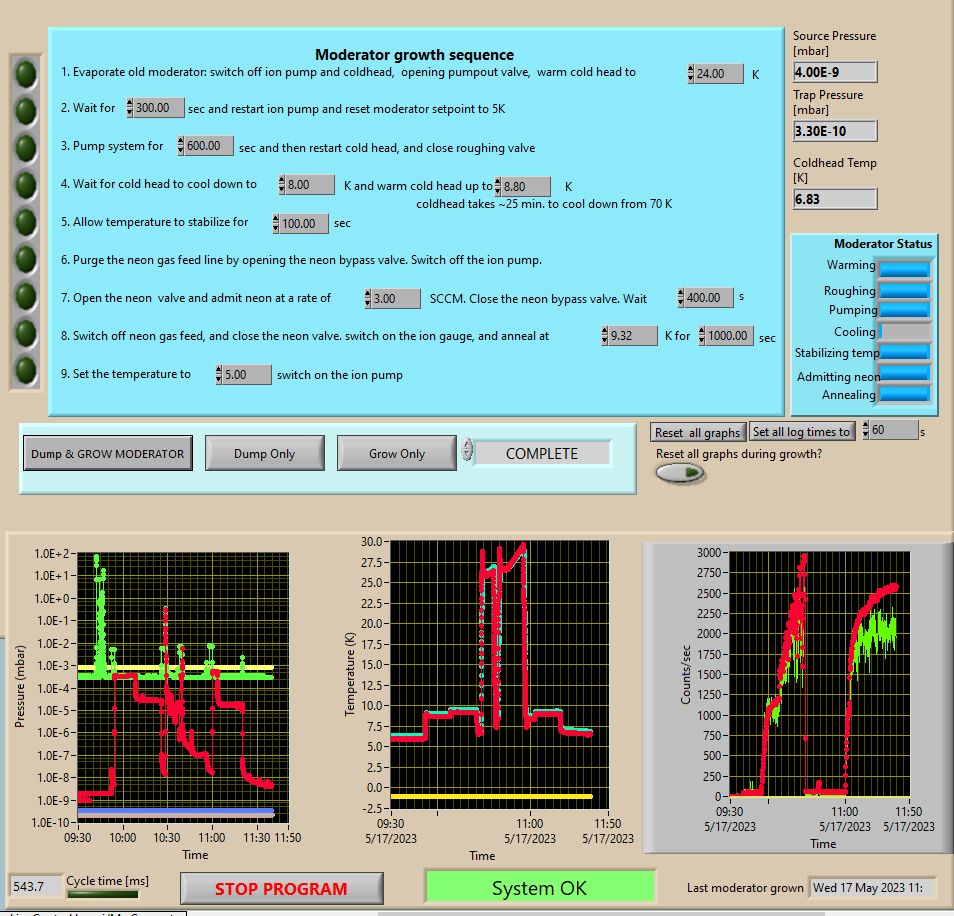
Task: Toggle Reset all graphs during growth switch
Action: (x=680, y=473)
